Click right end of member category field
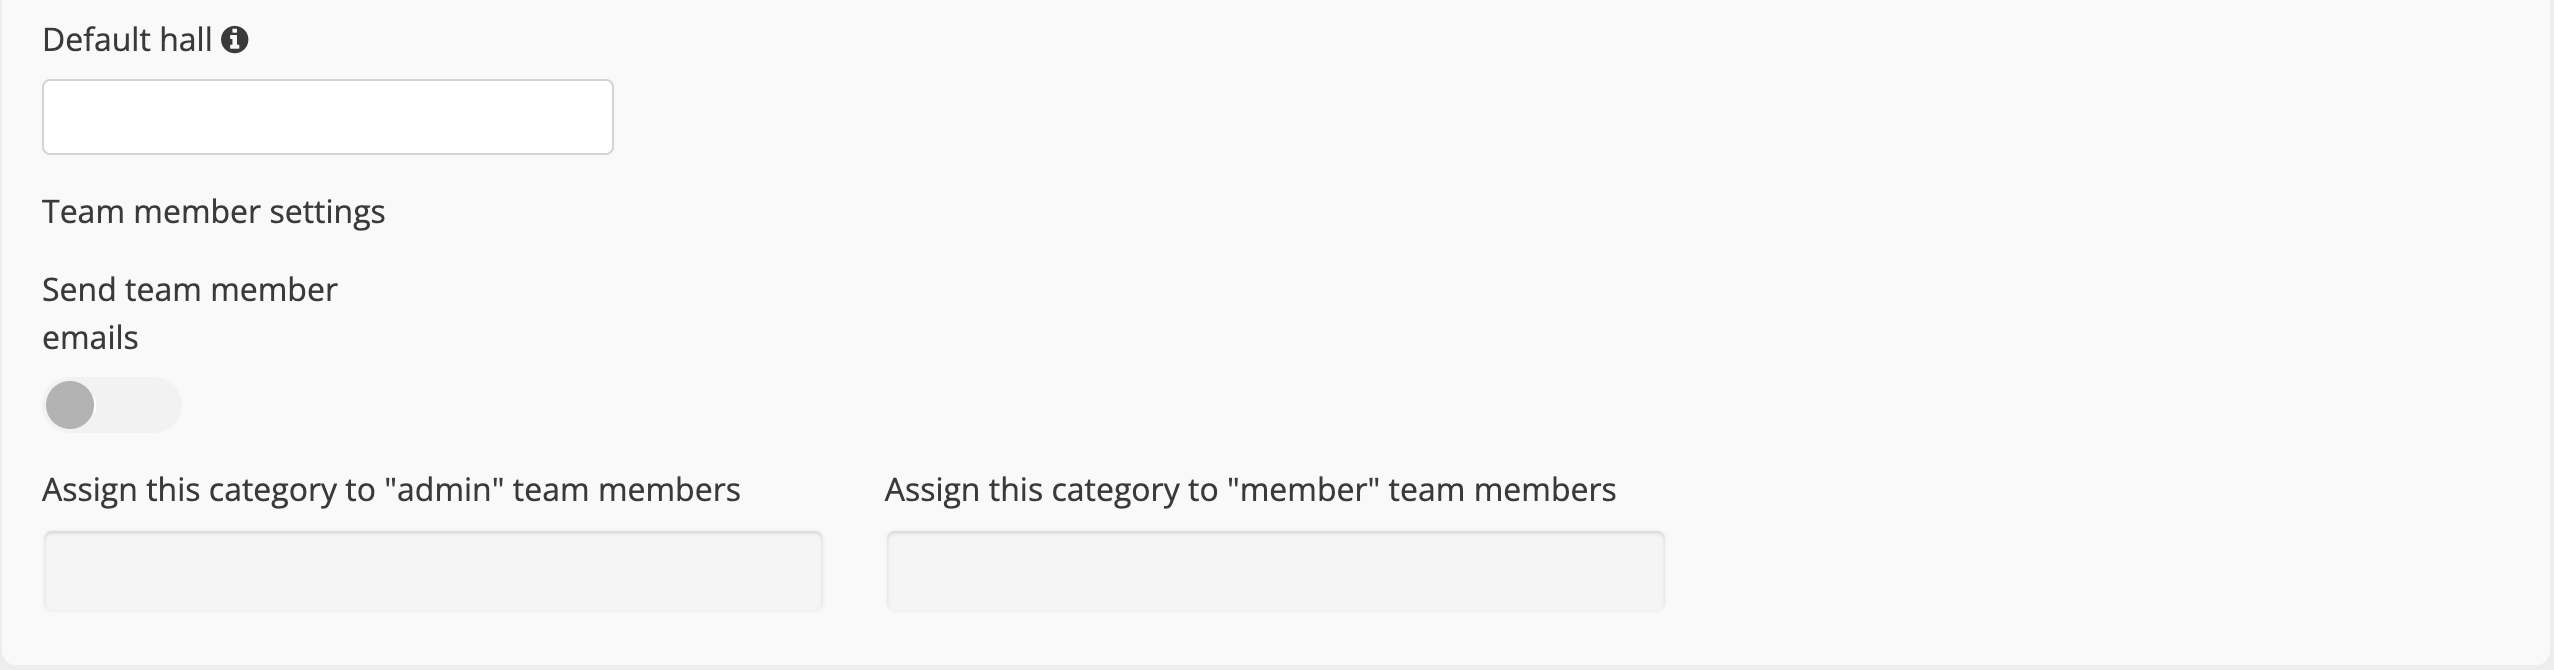Viewport: 2554px width, 670px height. pos(1642,571)
